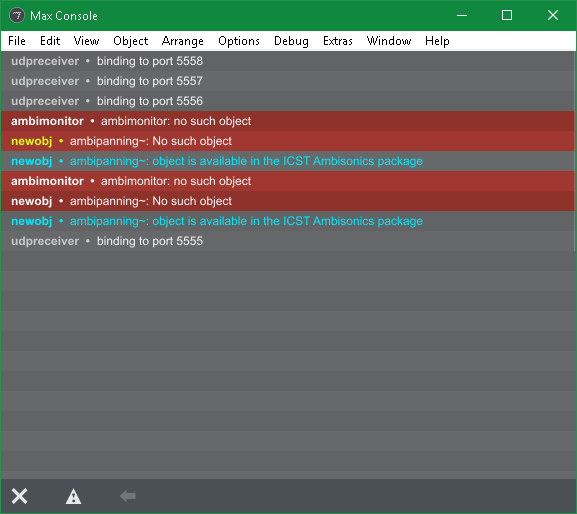Clear the console with the X icon
This screenshot has height=514, width=577.
tap(19, 496)
